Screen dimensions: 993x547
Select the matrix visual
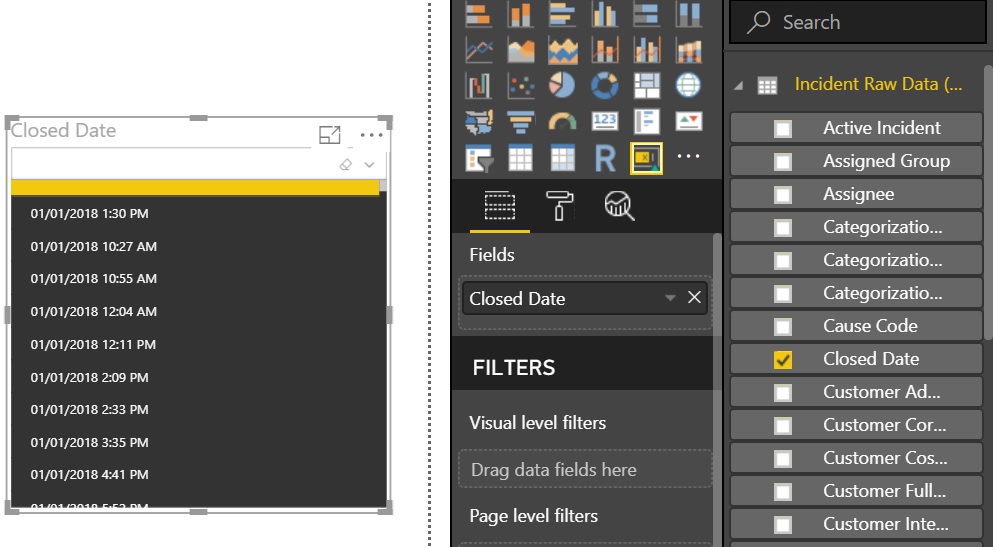[x=562, y=158]
